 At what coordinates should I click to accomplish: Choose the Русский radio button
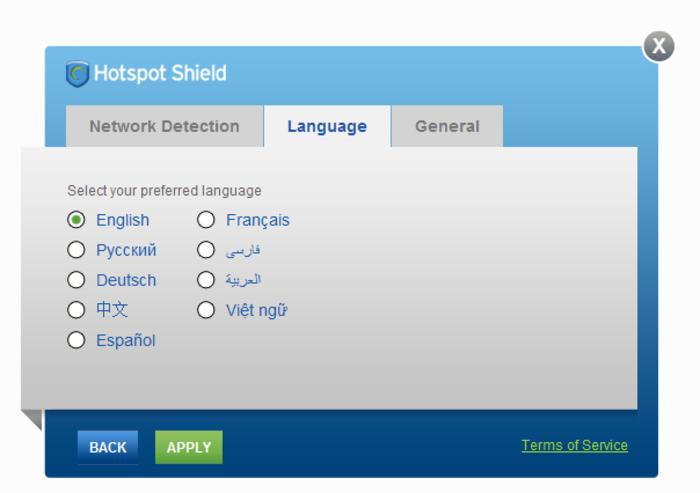76,250
